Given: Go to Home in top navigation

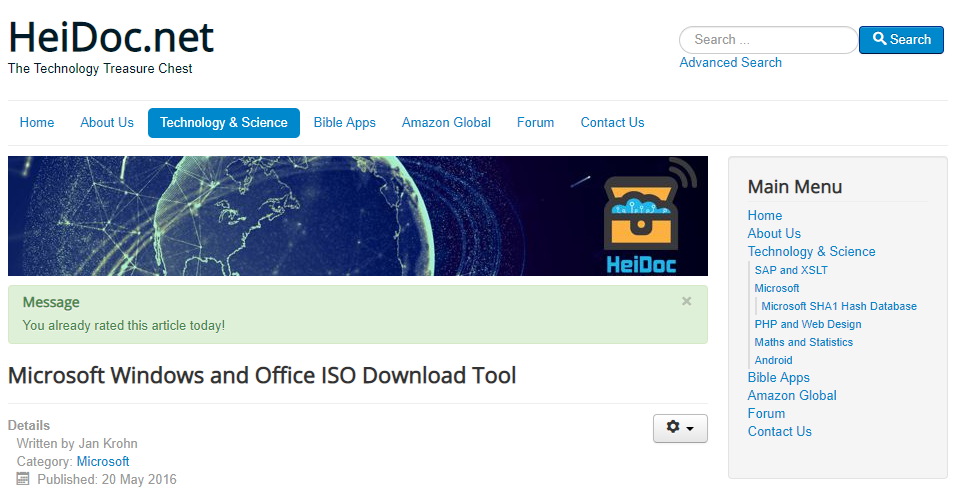Looking at the screenshot, I should coord(37,122).
